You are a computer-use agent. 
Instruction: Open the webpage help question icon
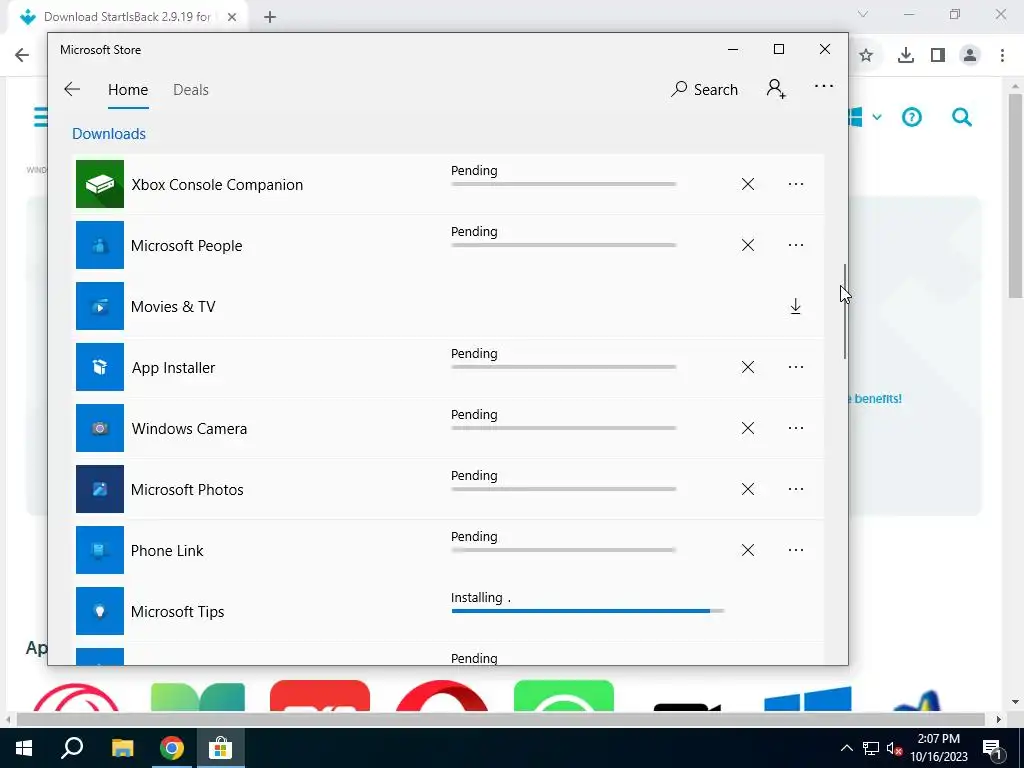[912, 117]
